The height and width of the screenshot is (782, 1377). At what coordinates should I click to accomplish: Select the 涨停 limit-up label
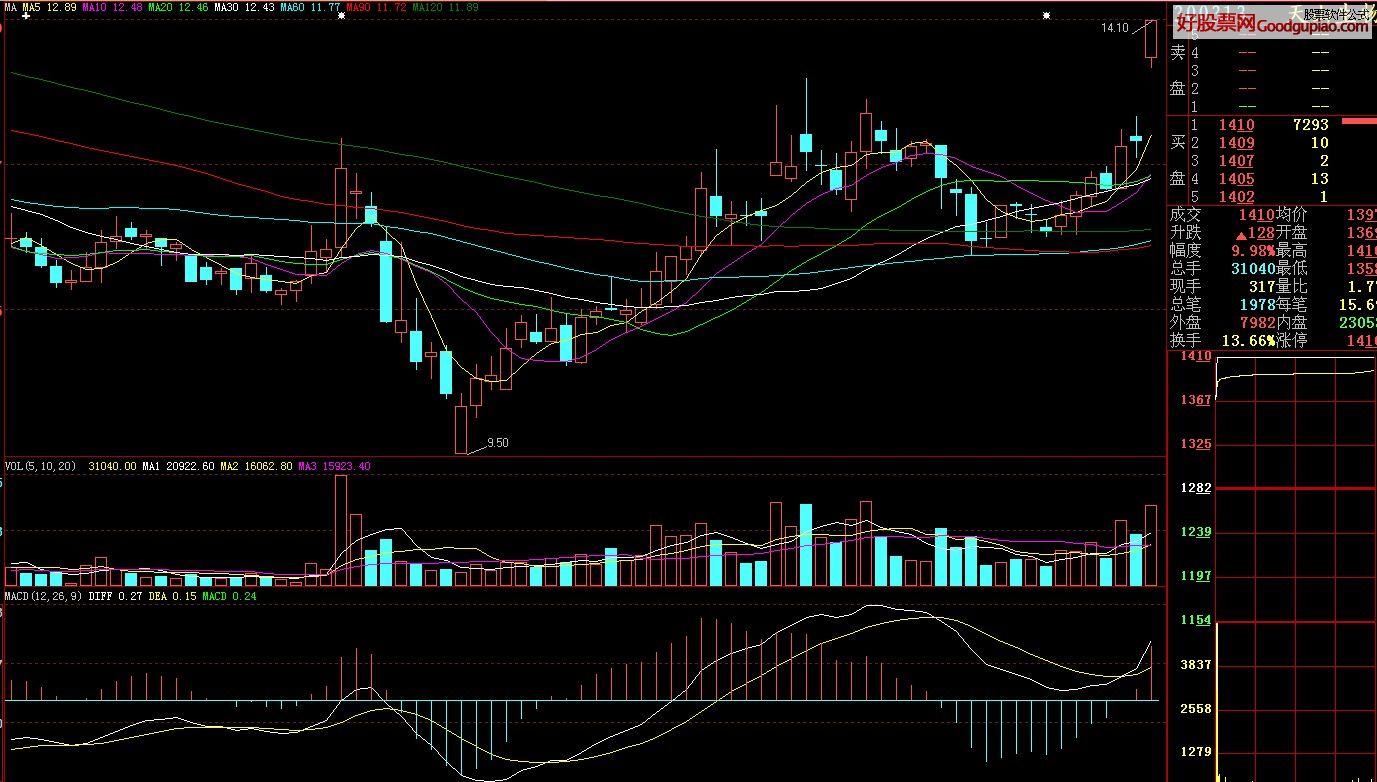click(x=1292, y=340)
